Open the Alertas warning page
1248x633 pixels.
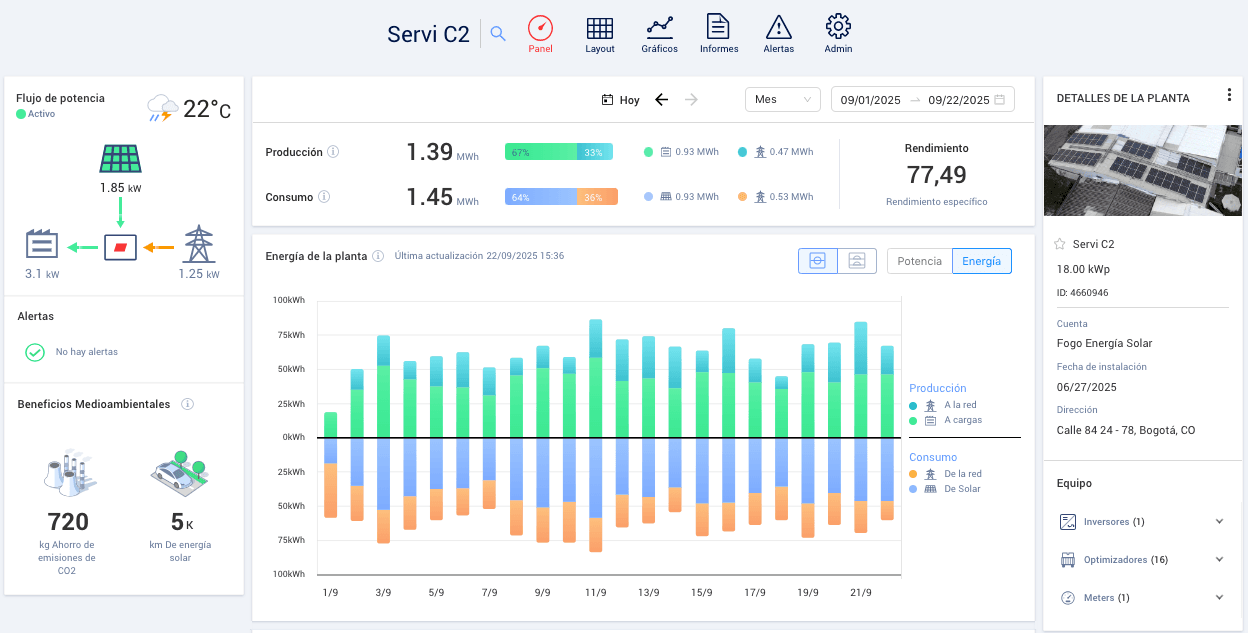point(778,34)
